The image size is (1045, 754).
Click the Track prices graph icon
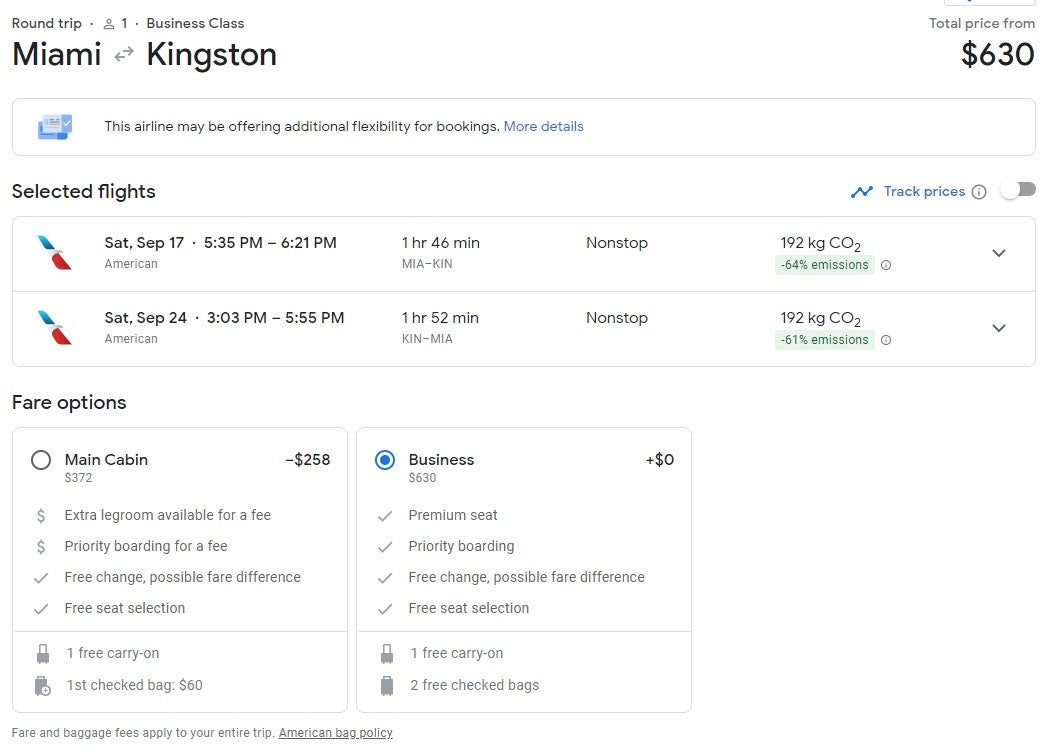[861, 192]
